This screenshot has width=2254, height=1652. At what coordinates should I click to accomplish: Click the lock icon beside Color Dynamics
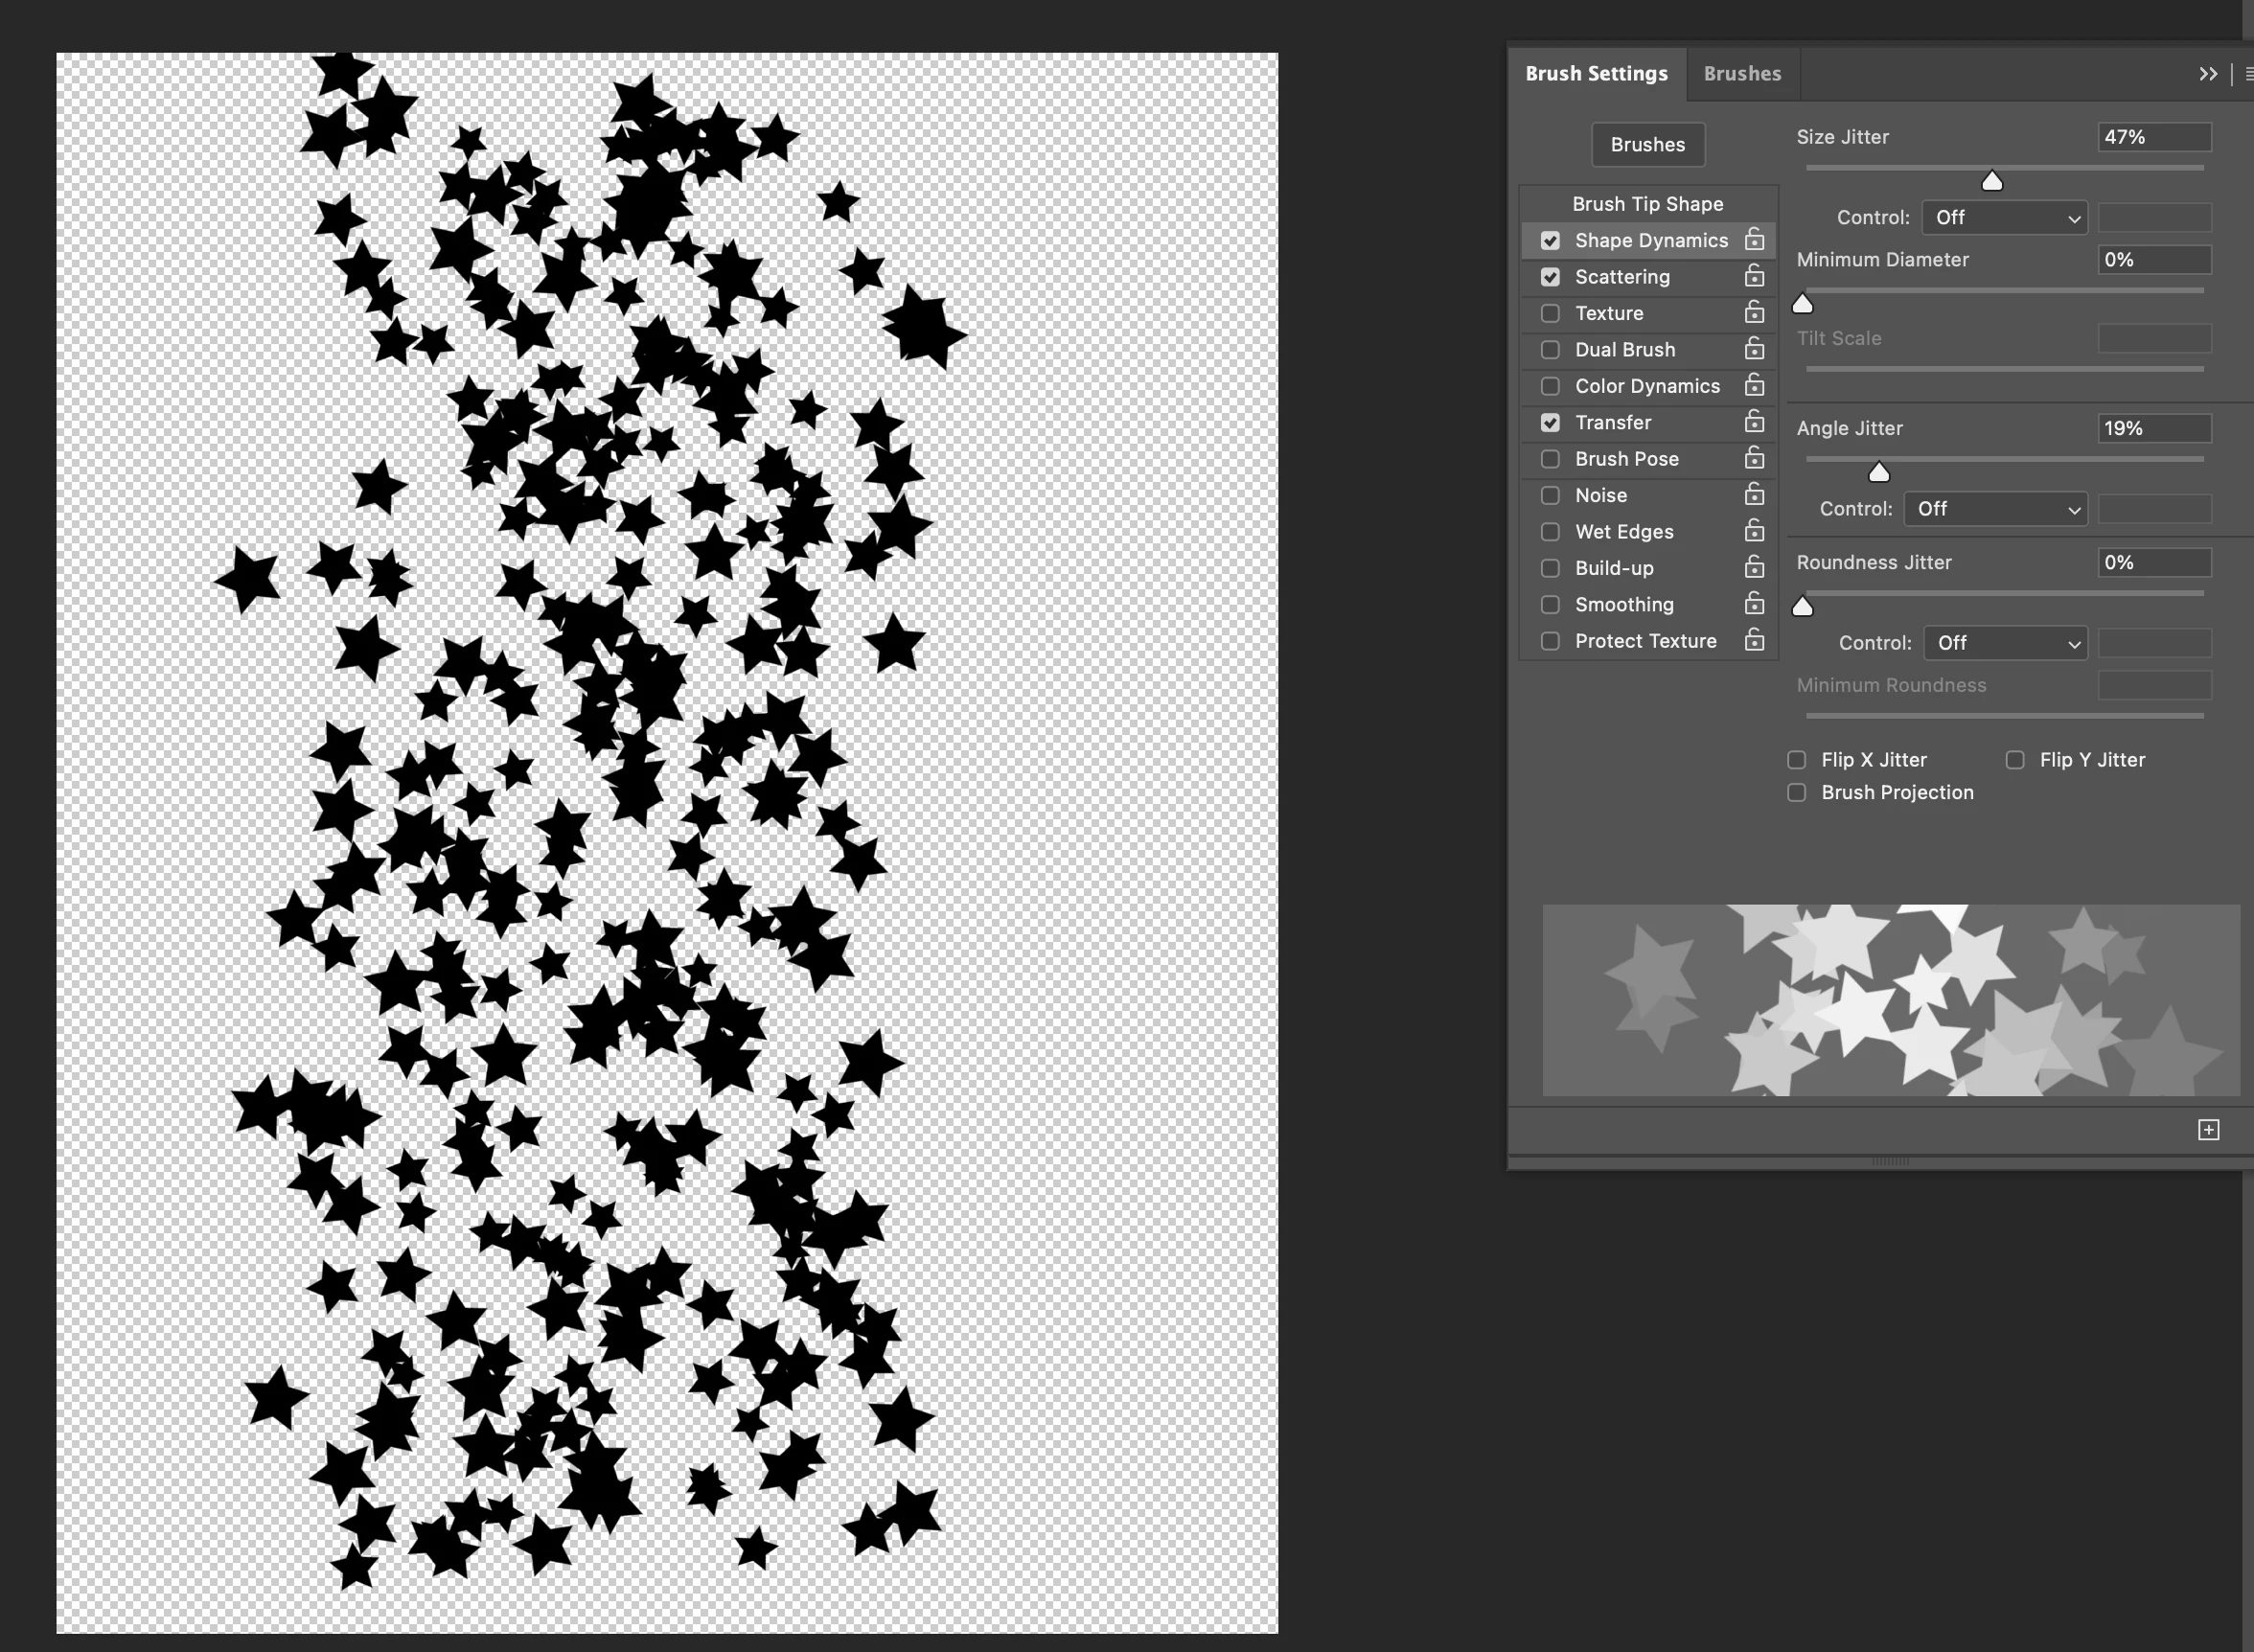(x=1754, y=386)
